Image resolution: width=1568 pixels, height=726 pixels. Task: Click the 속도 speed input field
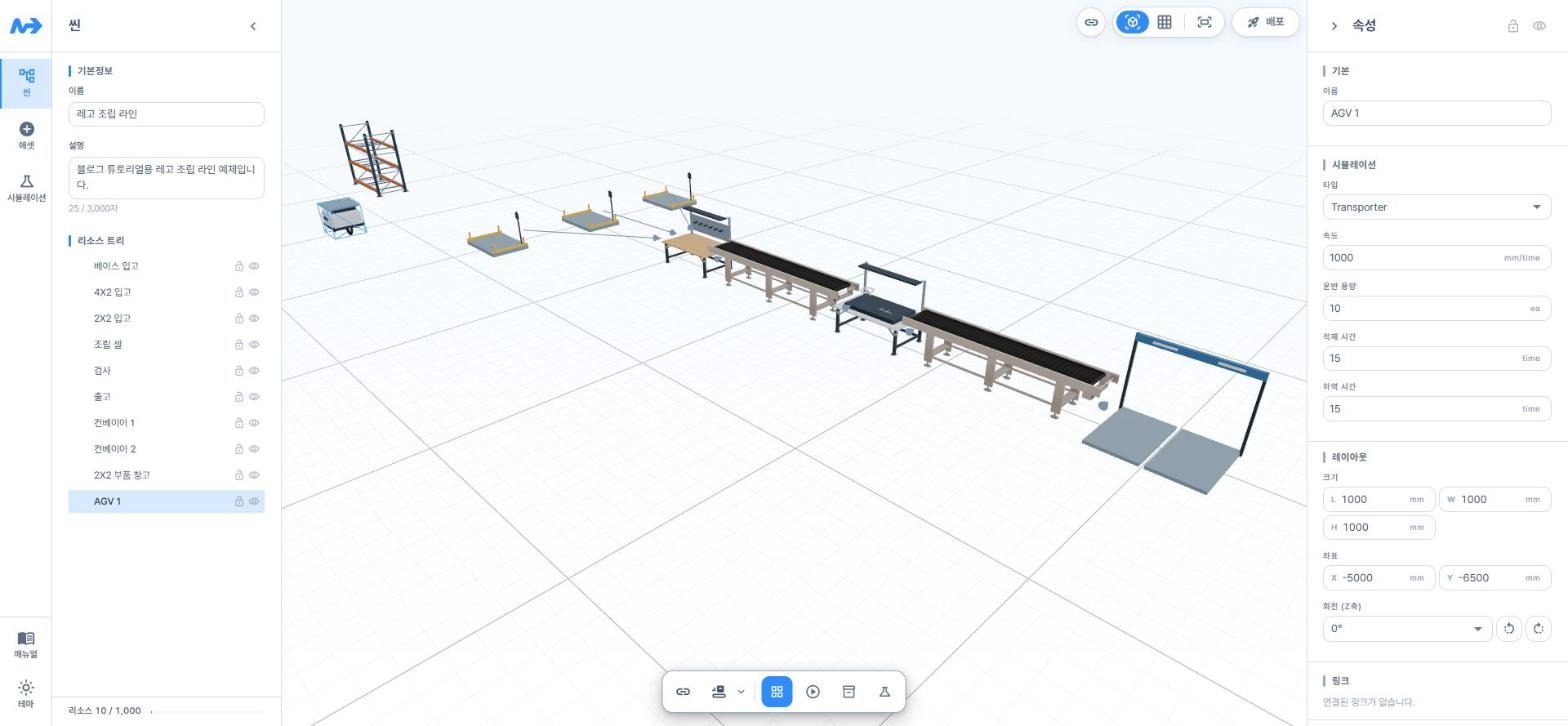(1437, 257)
